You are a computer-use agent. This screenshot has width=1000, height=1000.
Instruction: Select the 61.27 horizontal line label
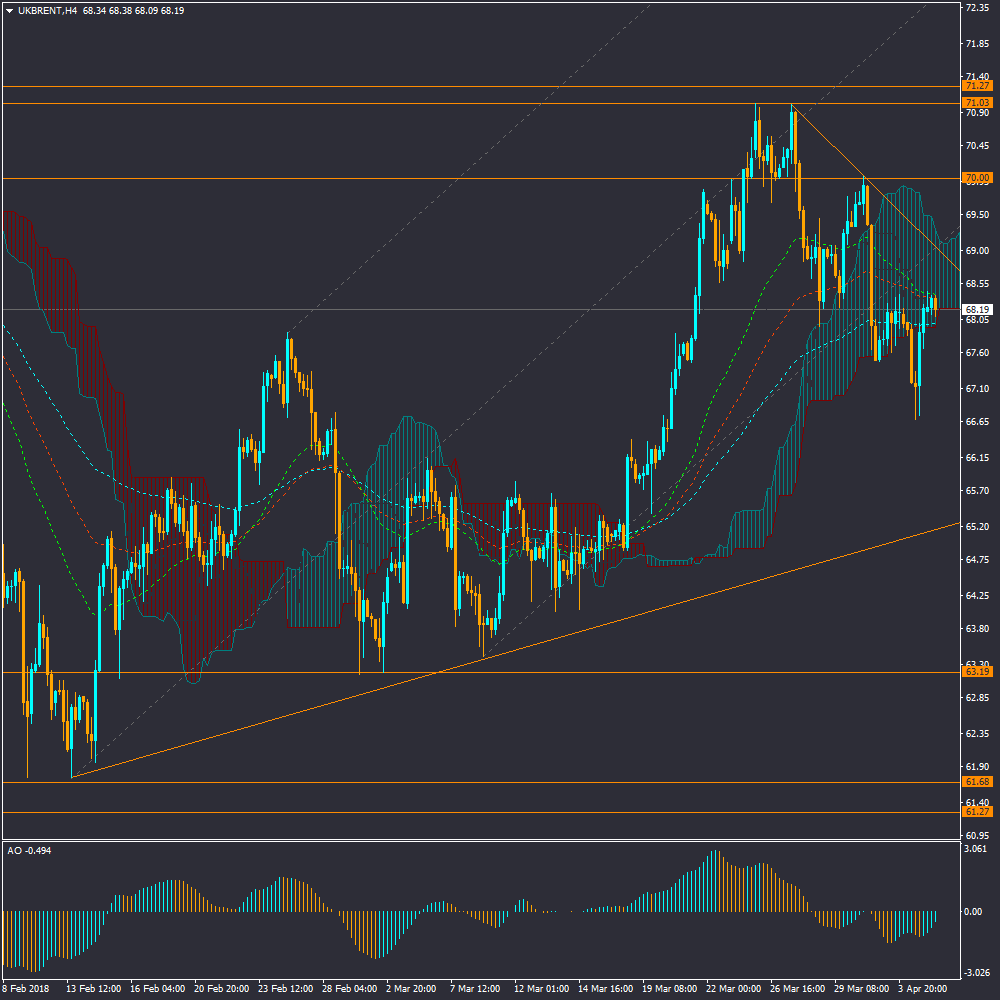point(976,813)
